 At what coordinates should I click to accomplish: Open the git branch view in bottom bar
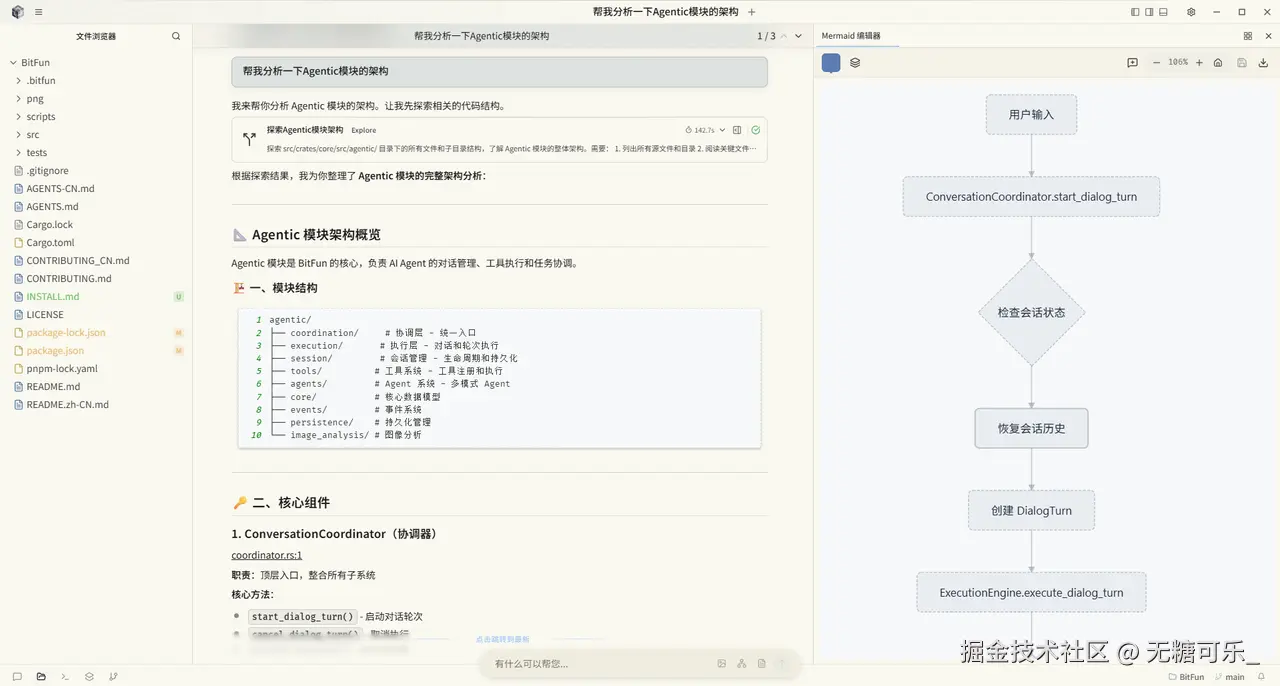[x=113, y=677]
